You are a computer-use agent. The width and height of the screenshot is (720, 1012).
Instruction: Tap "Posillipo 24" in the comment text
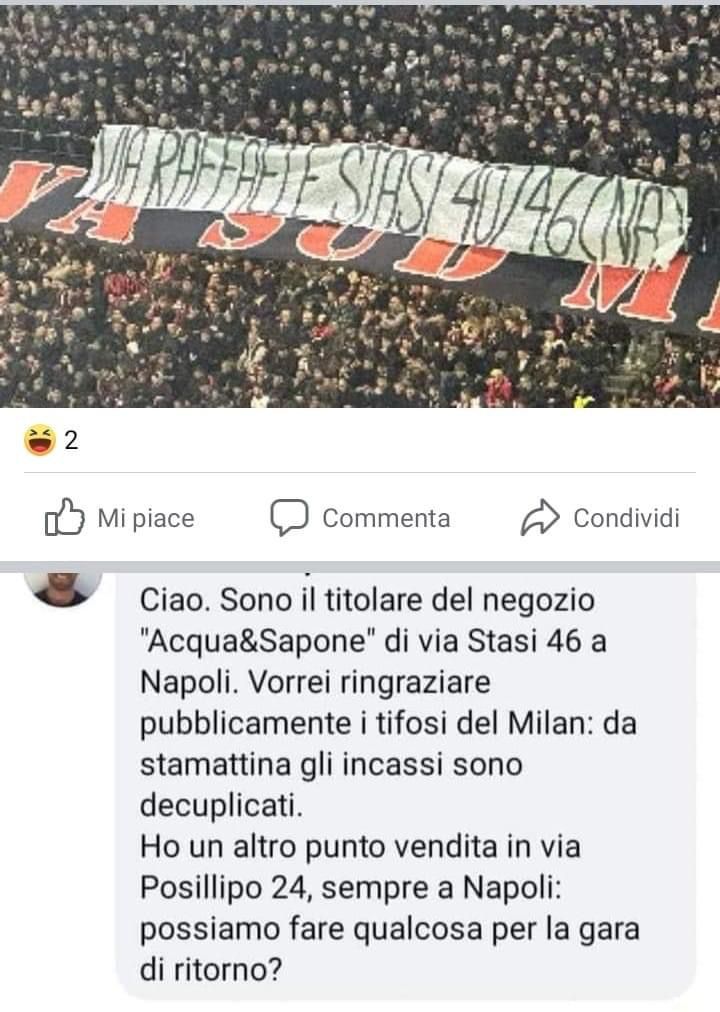coord(226,888)
